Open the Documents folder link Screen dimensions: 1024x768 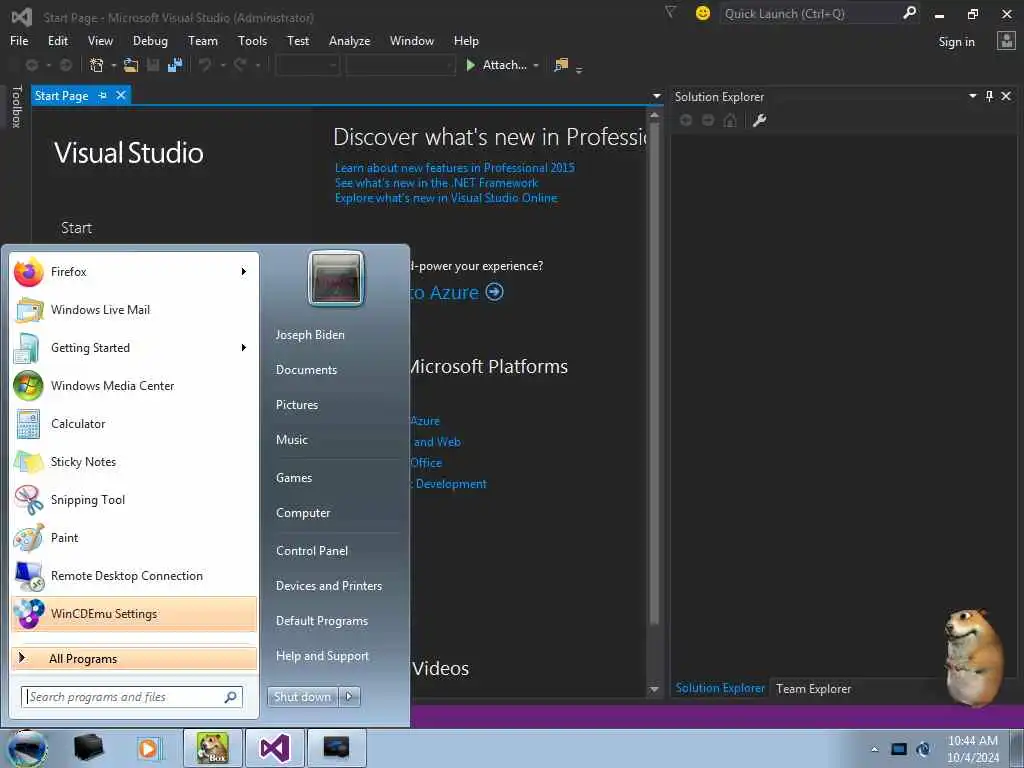(306, 370)
